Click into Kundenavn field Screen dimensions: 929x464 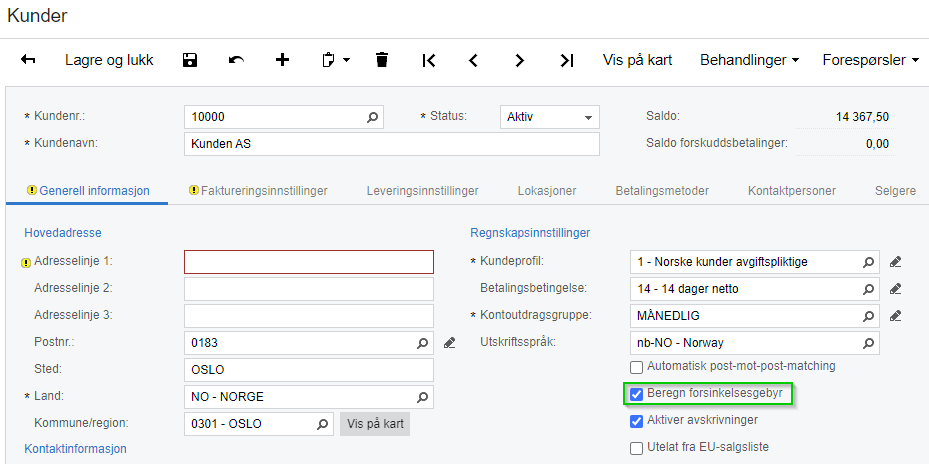point(392,144)
